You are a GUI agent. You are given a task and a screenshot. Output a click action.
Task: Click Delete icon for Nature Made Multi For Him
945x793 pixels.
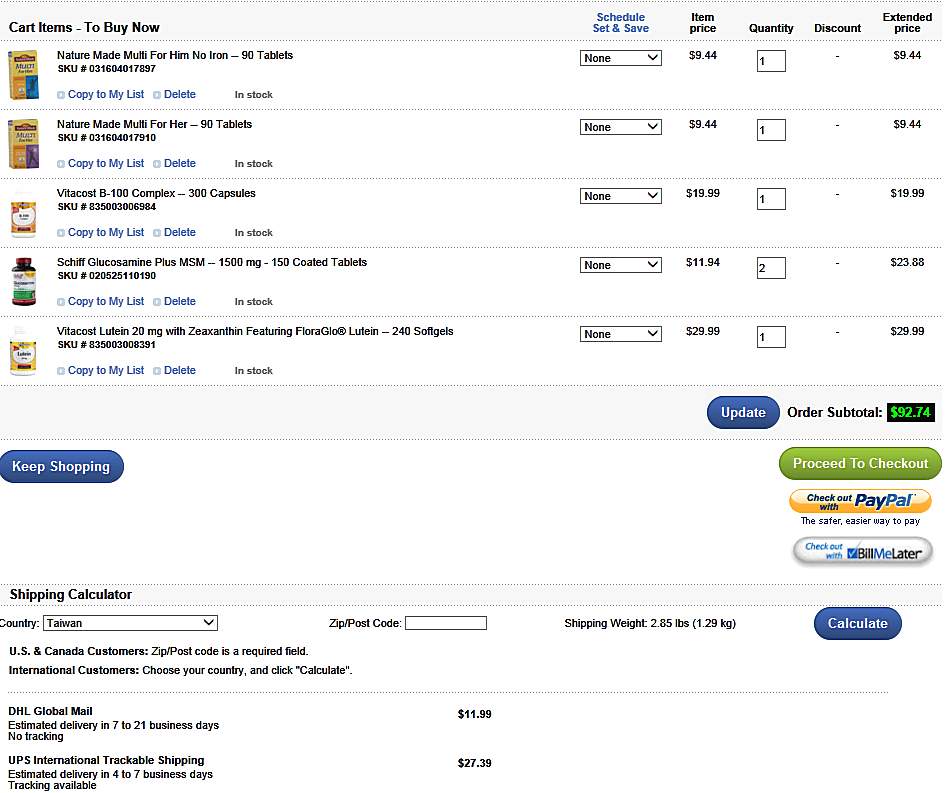click(x=157, y=95)
